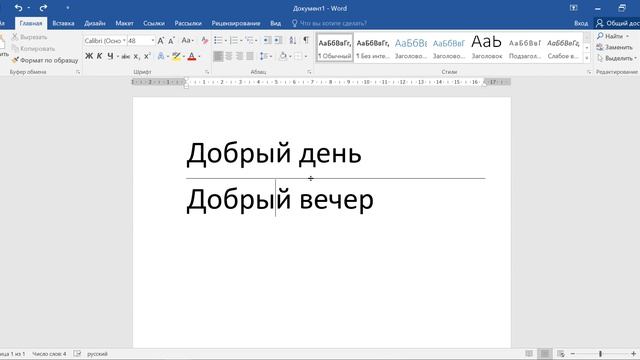Screen dimensions: 640x360
Task: Toggle justify alignment
Action: click(250, 56)
